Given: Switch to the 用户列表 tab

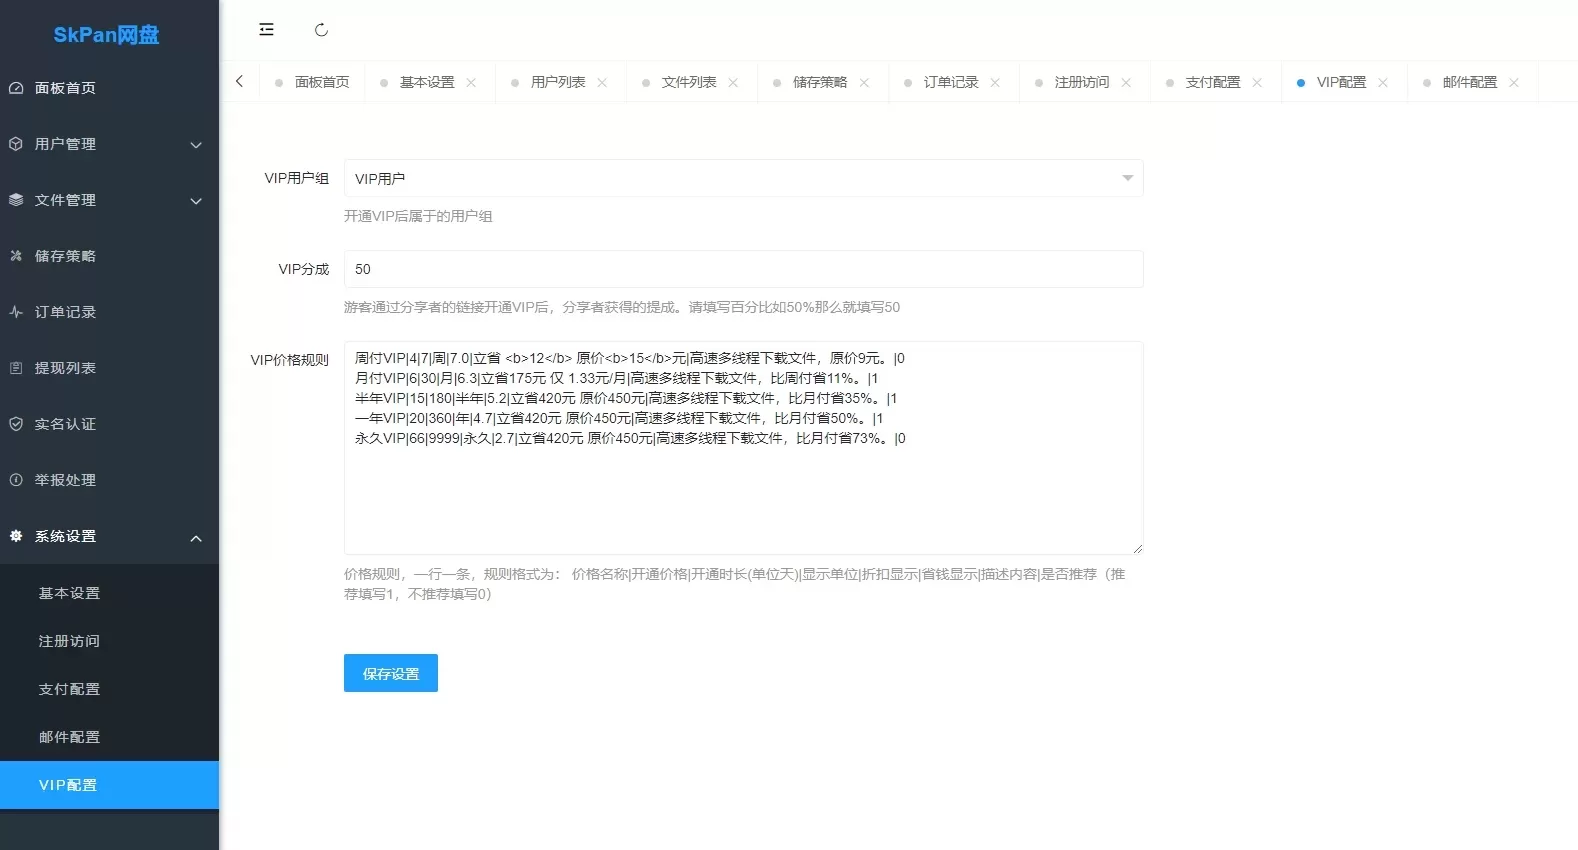Looking at the screenshot, I should pyautogui.click(x=557, y=82).
